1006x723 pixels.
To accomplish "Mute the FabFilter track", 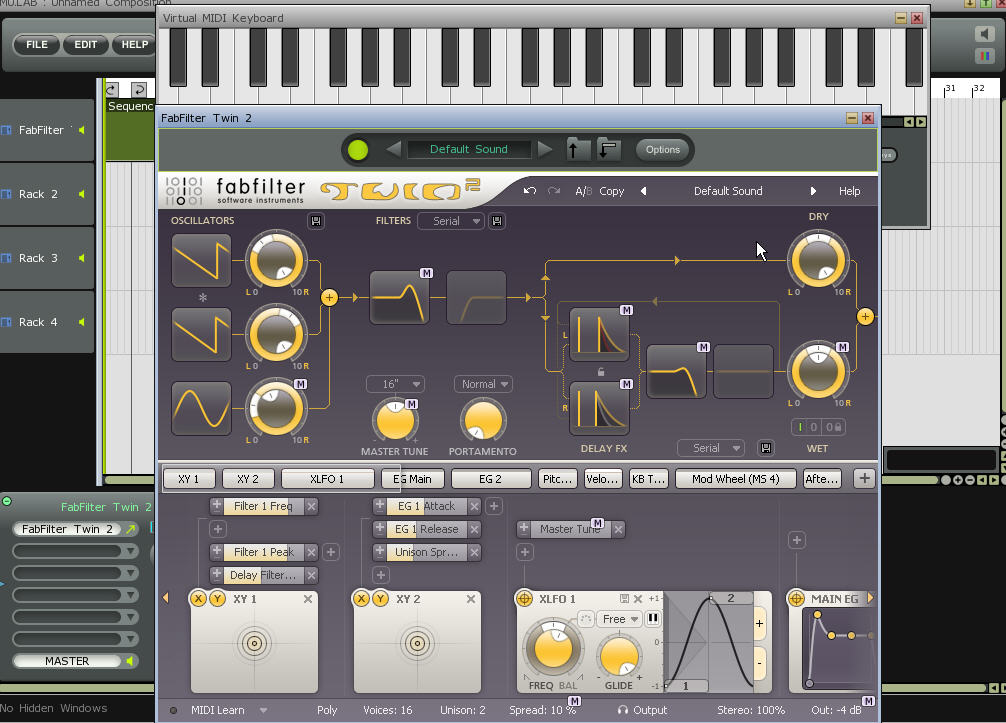I will [81, 130].
